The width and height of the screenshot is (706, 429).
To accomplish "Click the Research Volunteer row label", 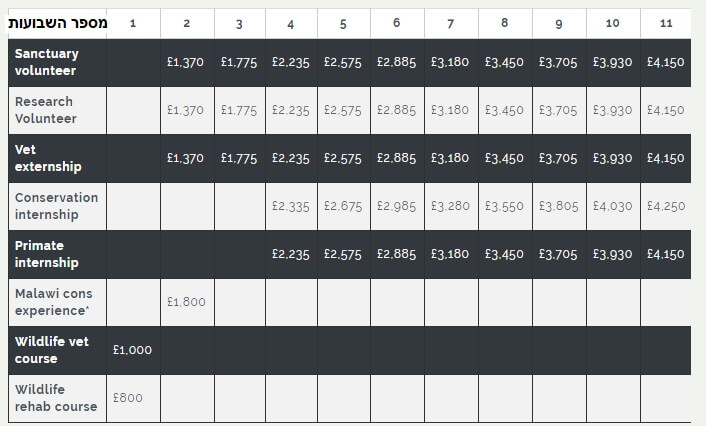I will [x=45, y=110].
